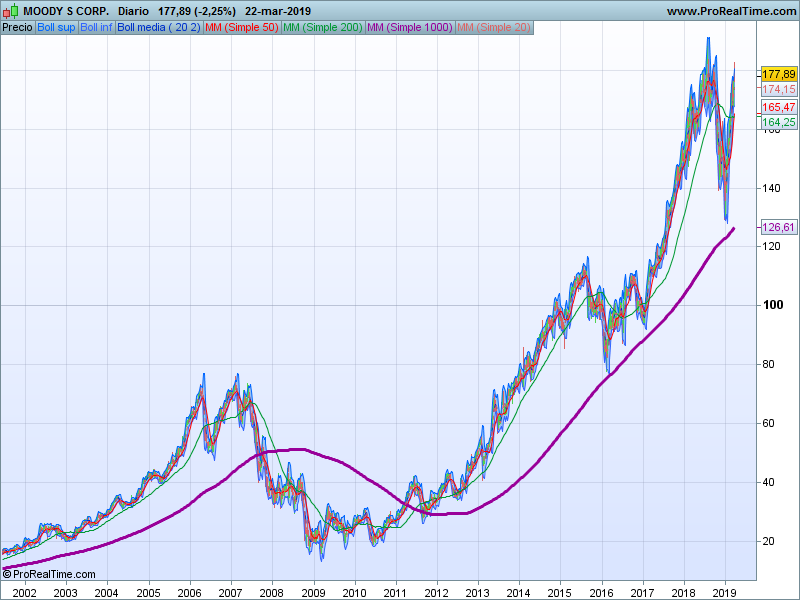Click the 2014 year label on the time axis

[518, 593]
